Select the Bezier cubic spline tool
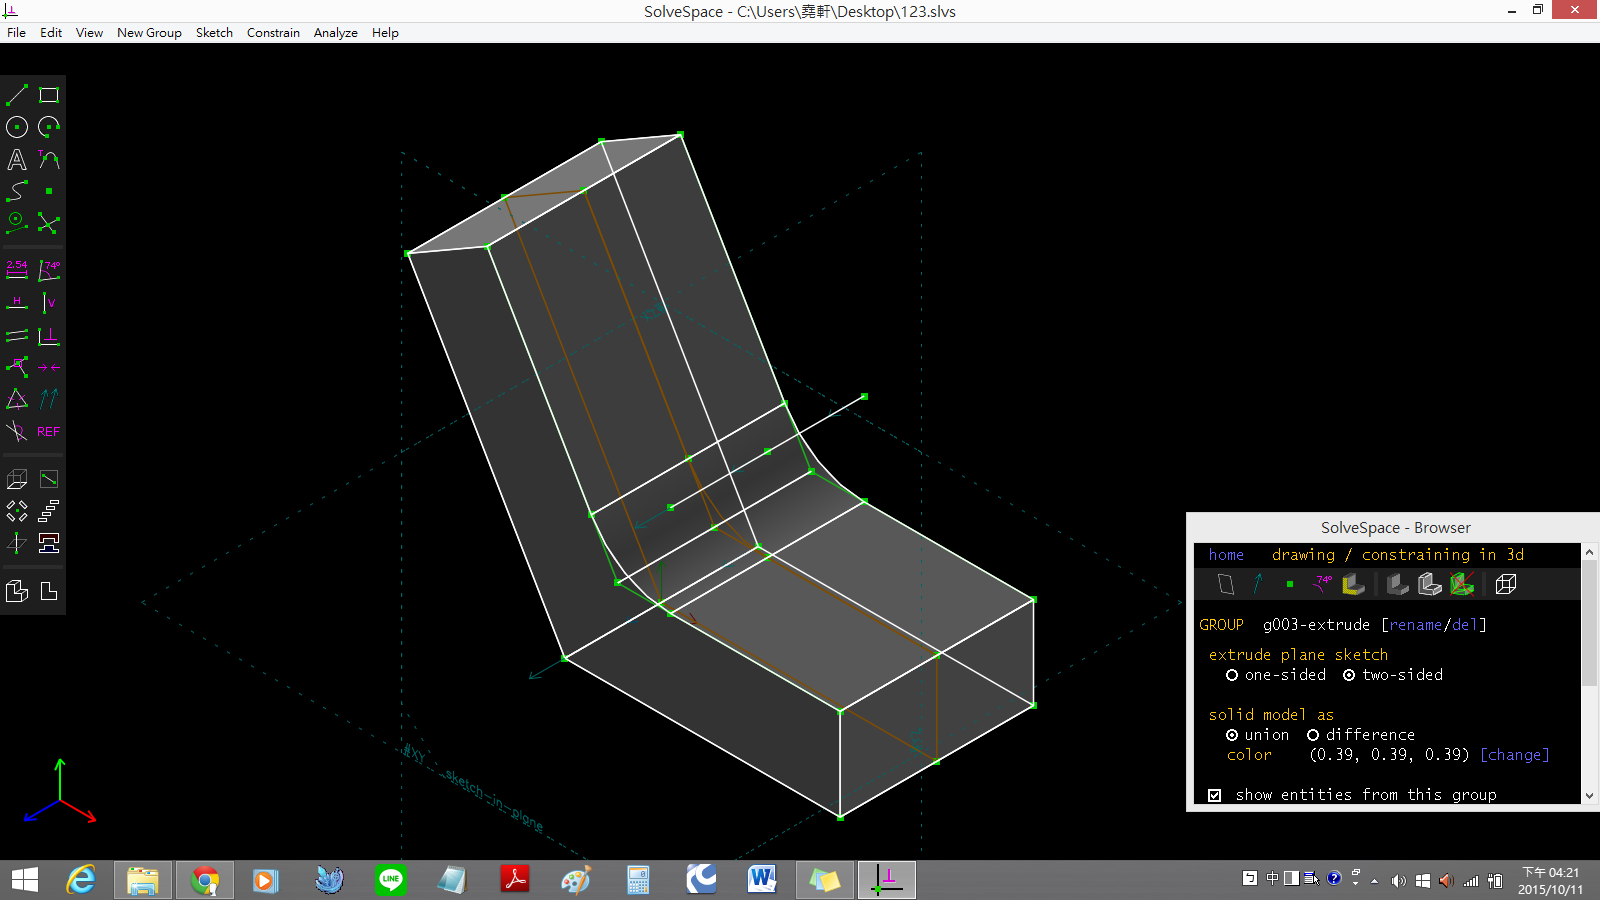The height and width of the screenshot is (900, 1600). click(17, 191)
